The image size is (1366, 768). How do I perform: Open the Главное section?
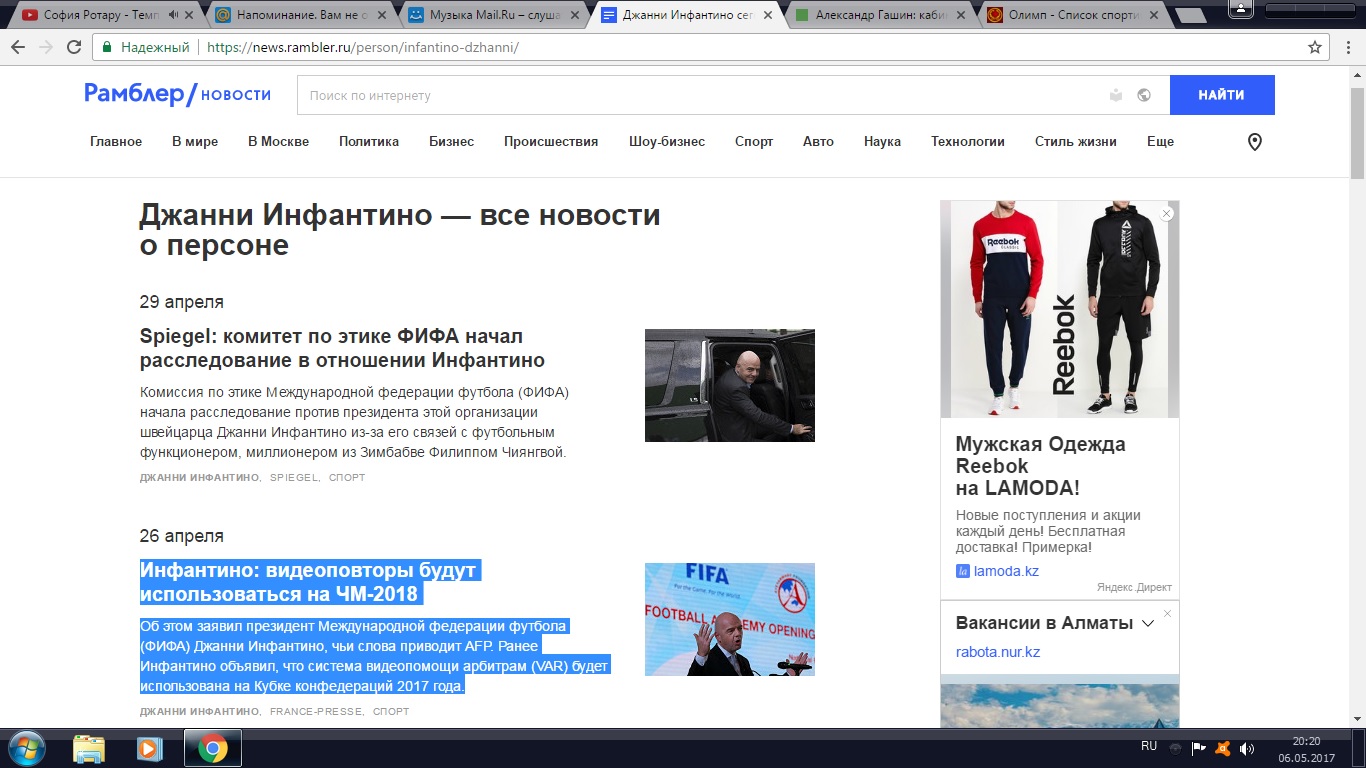(116, 142)
